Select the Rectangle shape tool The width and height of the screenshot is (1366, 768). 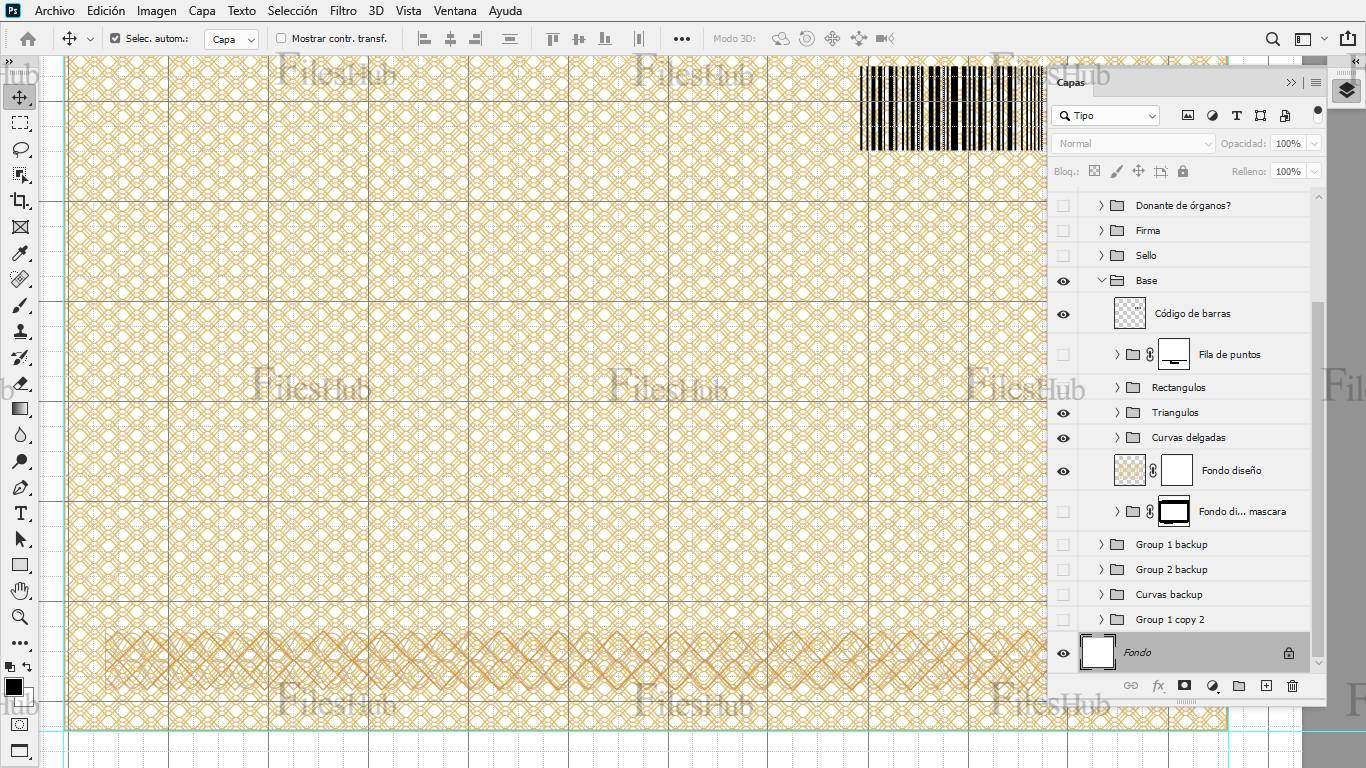19,565
